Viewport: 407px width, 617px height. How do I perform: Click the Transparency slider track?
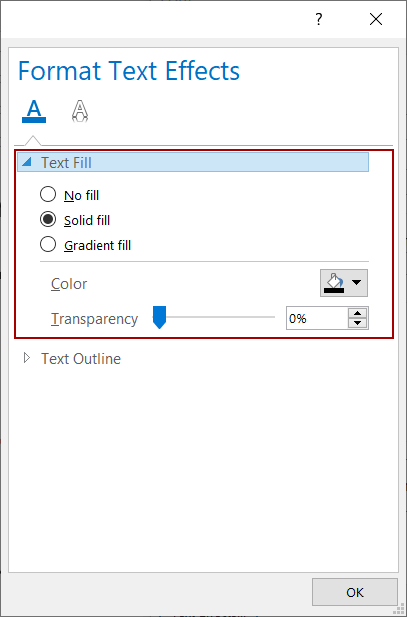[214, 317]
